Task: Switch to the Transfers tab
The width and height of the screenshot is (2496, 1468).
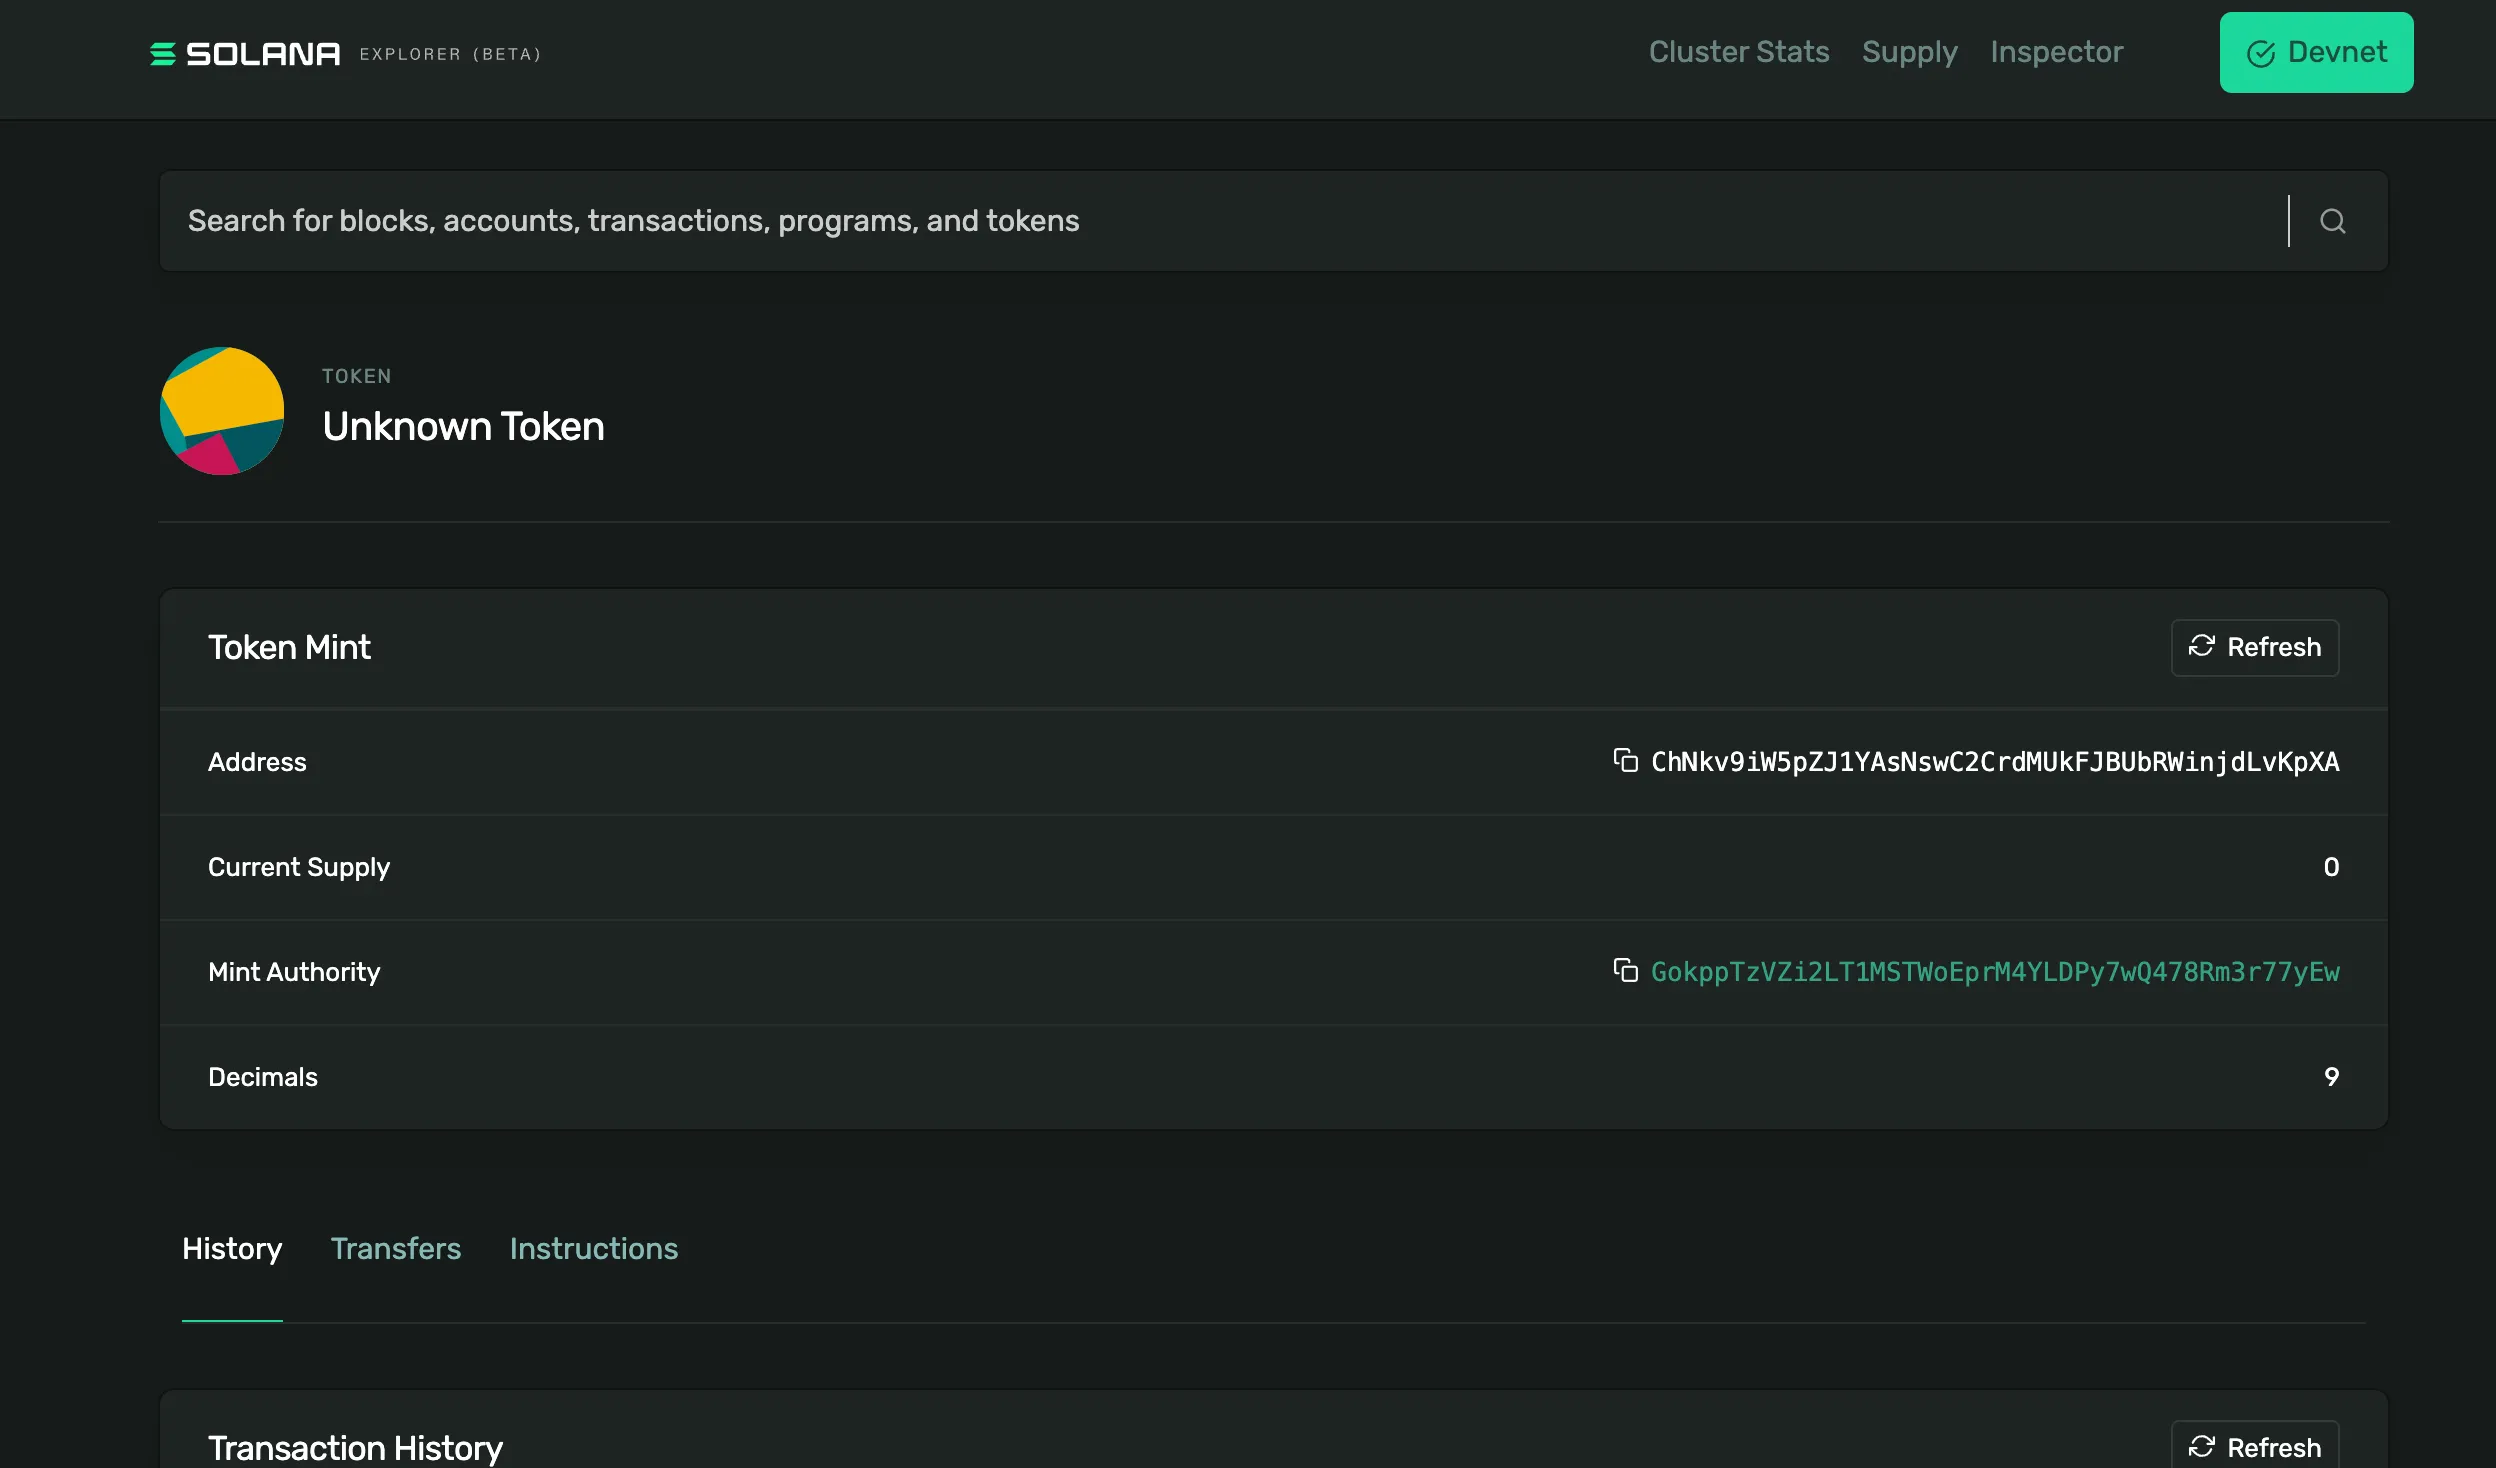Action: tap(396, 1249)
